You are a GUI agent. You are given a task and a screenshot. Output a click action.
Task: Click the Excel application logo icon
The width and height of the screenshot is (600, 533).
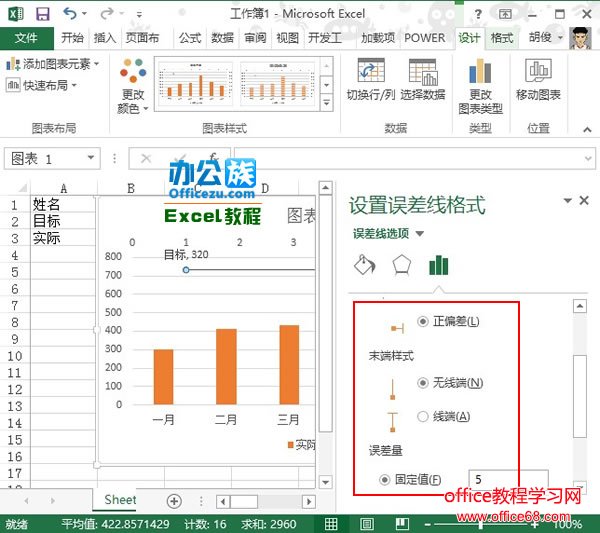coord(16,14)
